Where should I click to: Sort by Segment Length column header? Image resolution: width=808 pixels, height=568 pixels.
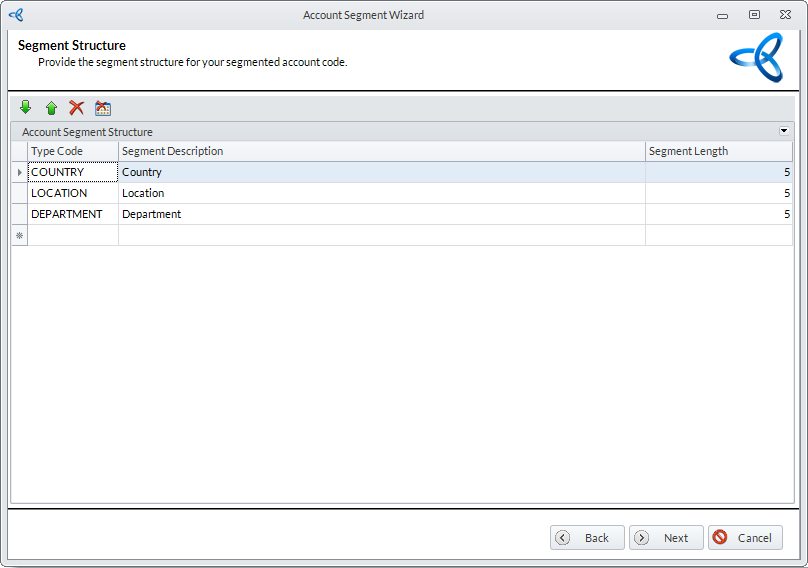tap(718, 151)
